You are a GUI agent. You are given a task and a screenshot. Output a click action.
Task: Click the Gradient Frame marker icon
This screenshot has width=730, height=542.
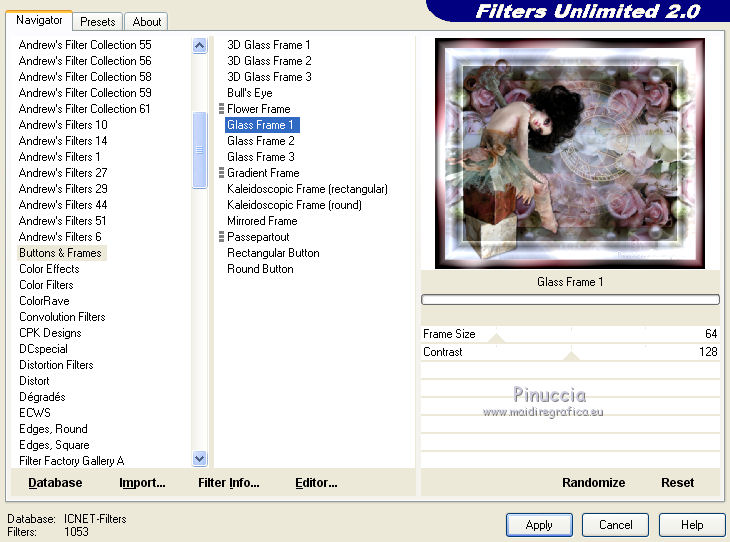[x=222, y=173]
